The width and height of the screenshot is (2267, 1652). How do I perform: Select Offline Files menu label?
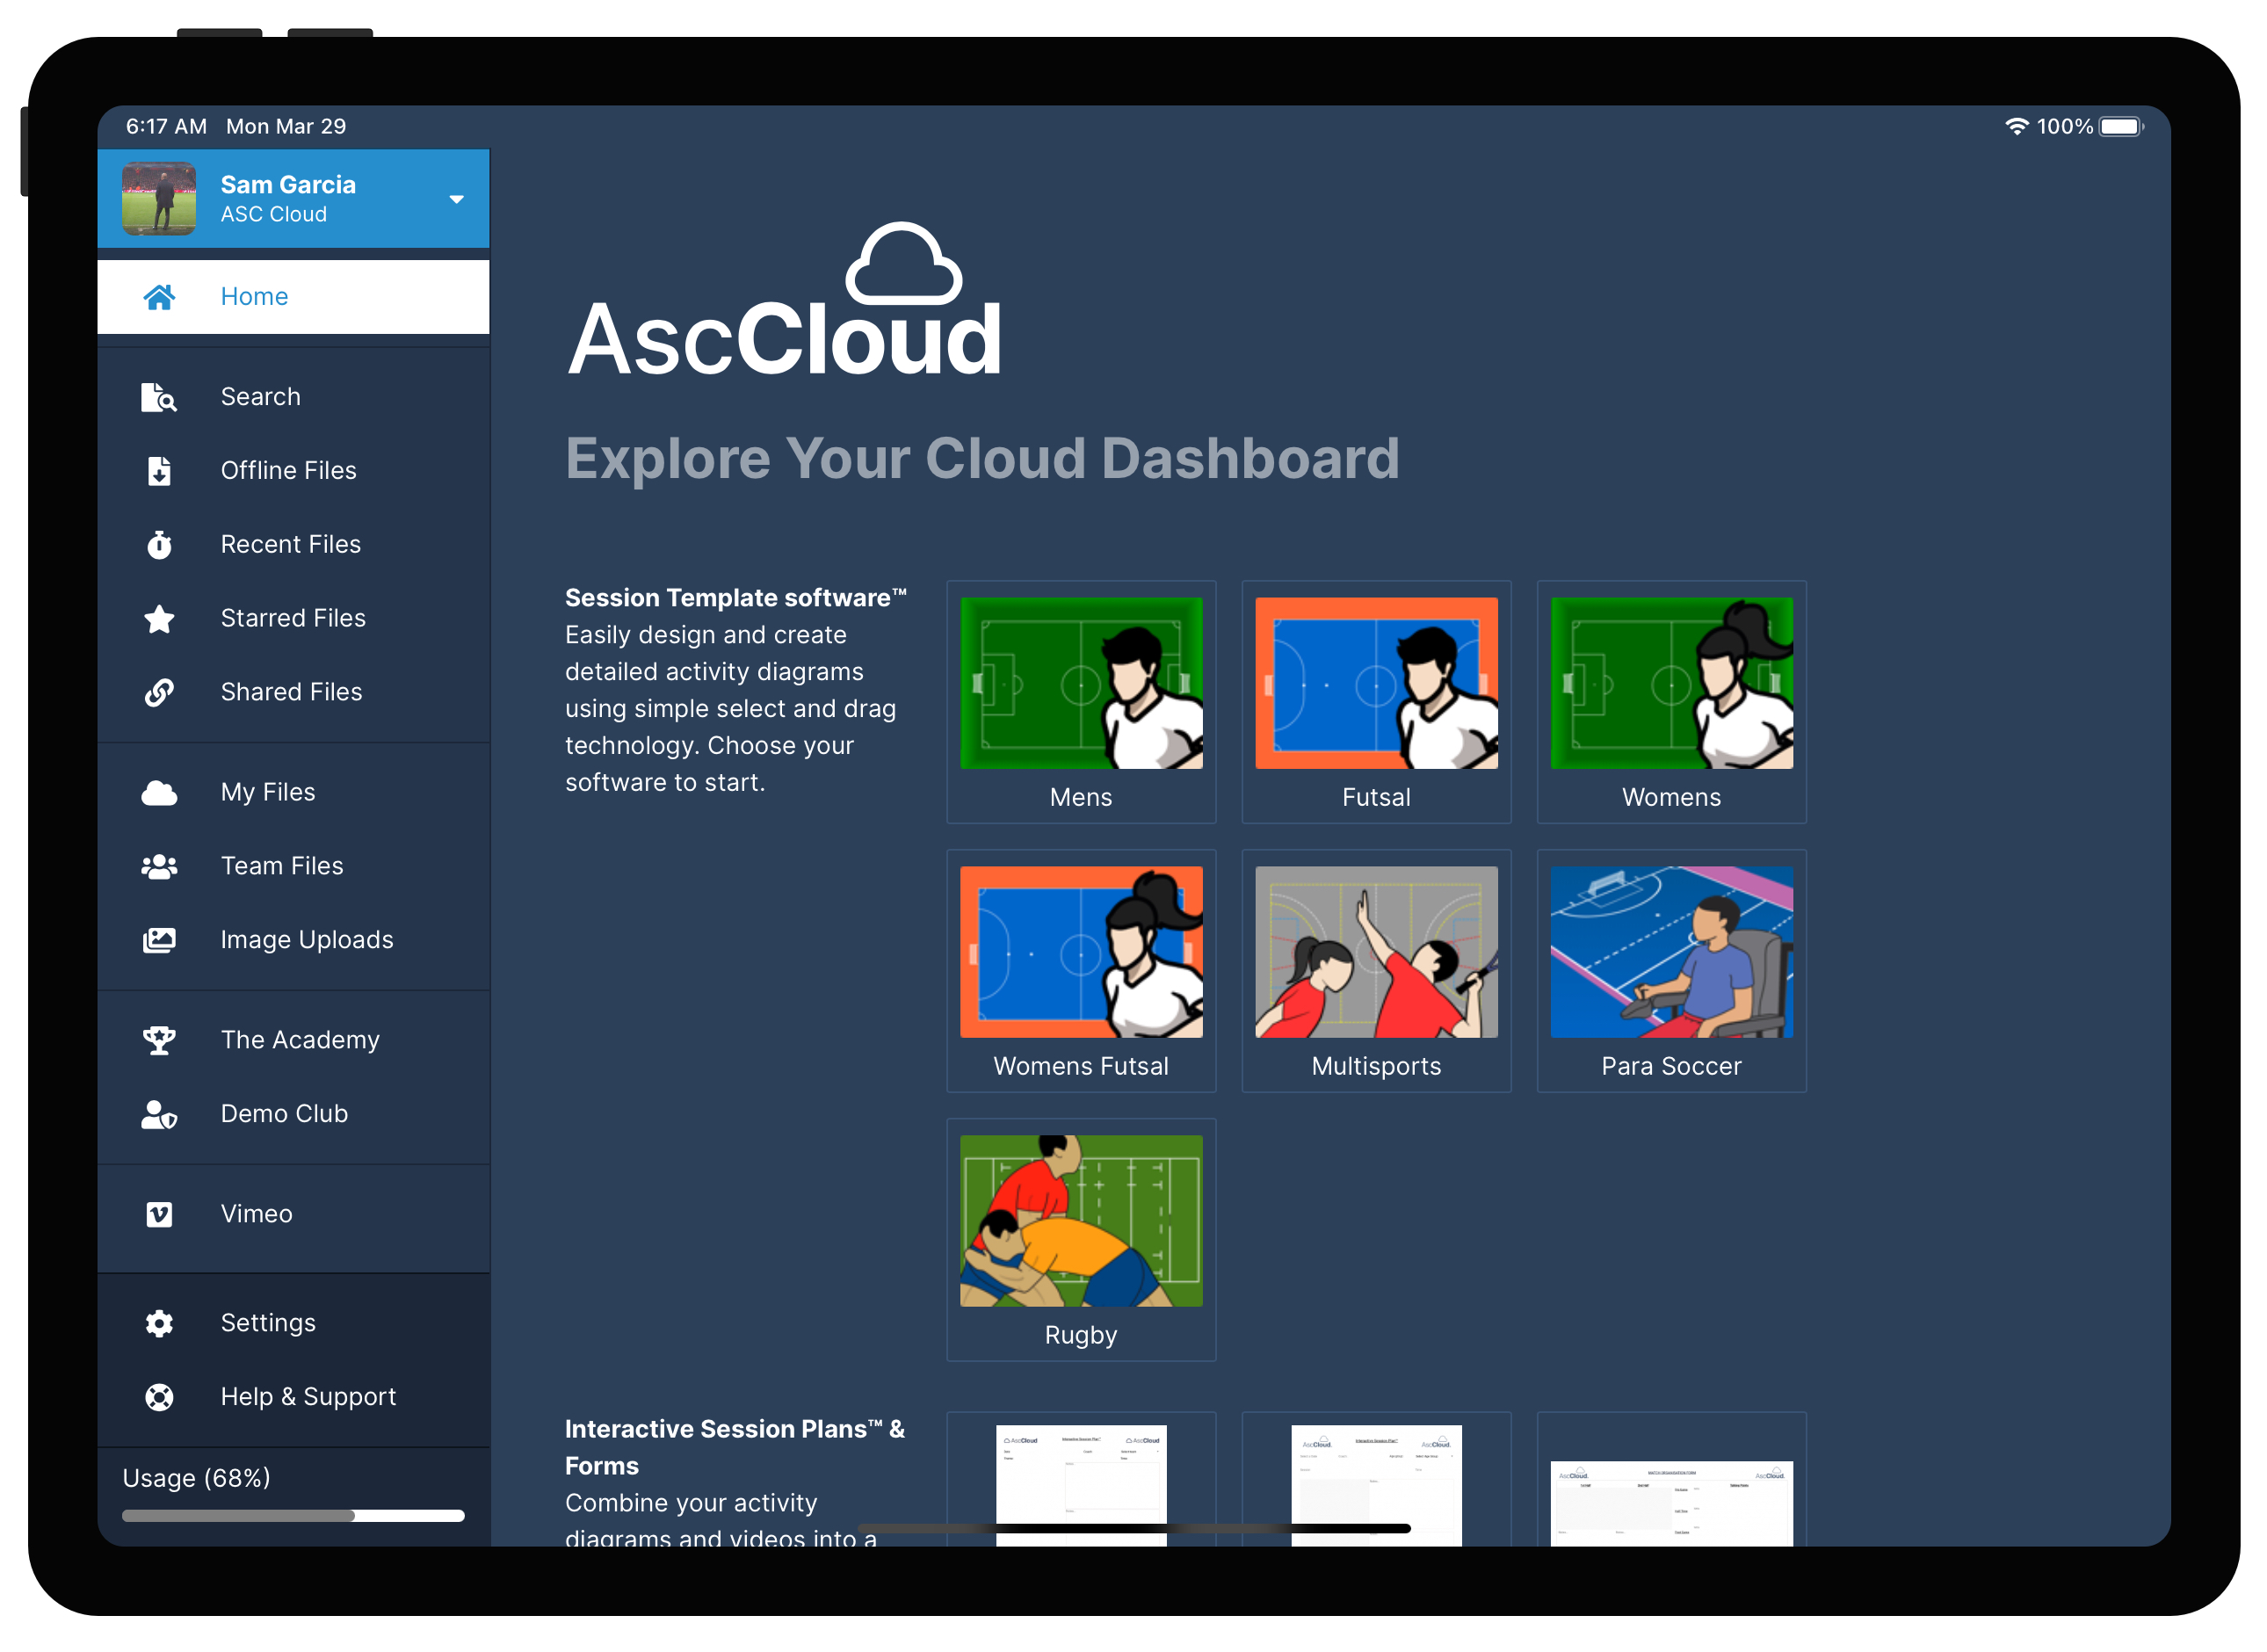tap(288, 471)
